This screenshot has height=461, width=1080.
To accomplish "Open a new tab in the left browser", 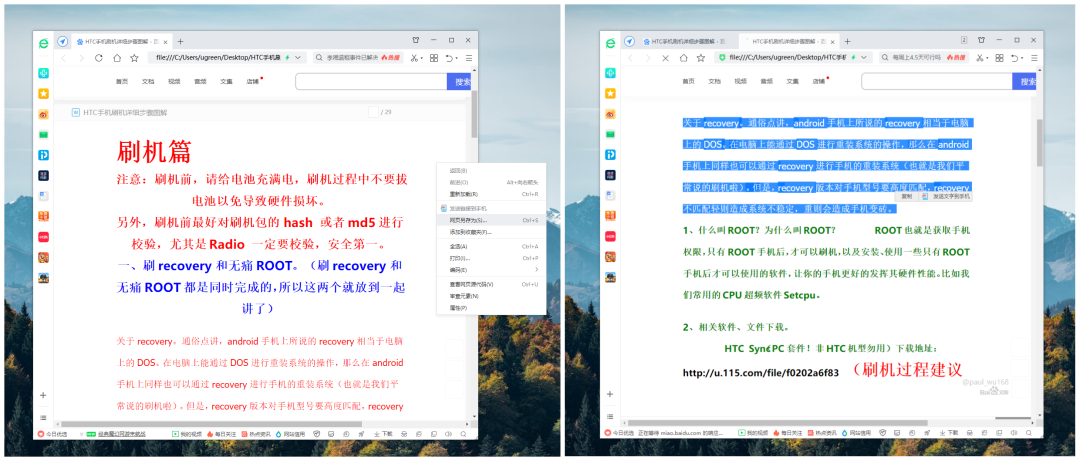I will click(180, 41).
